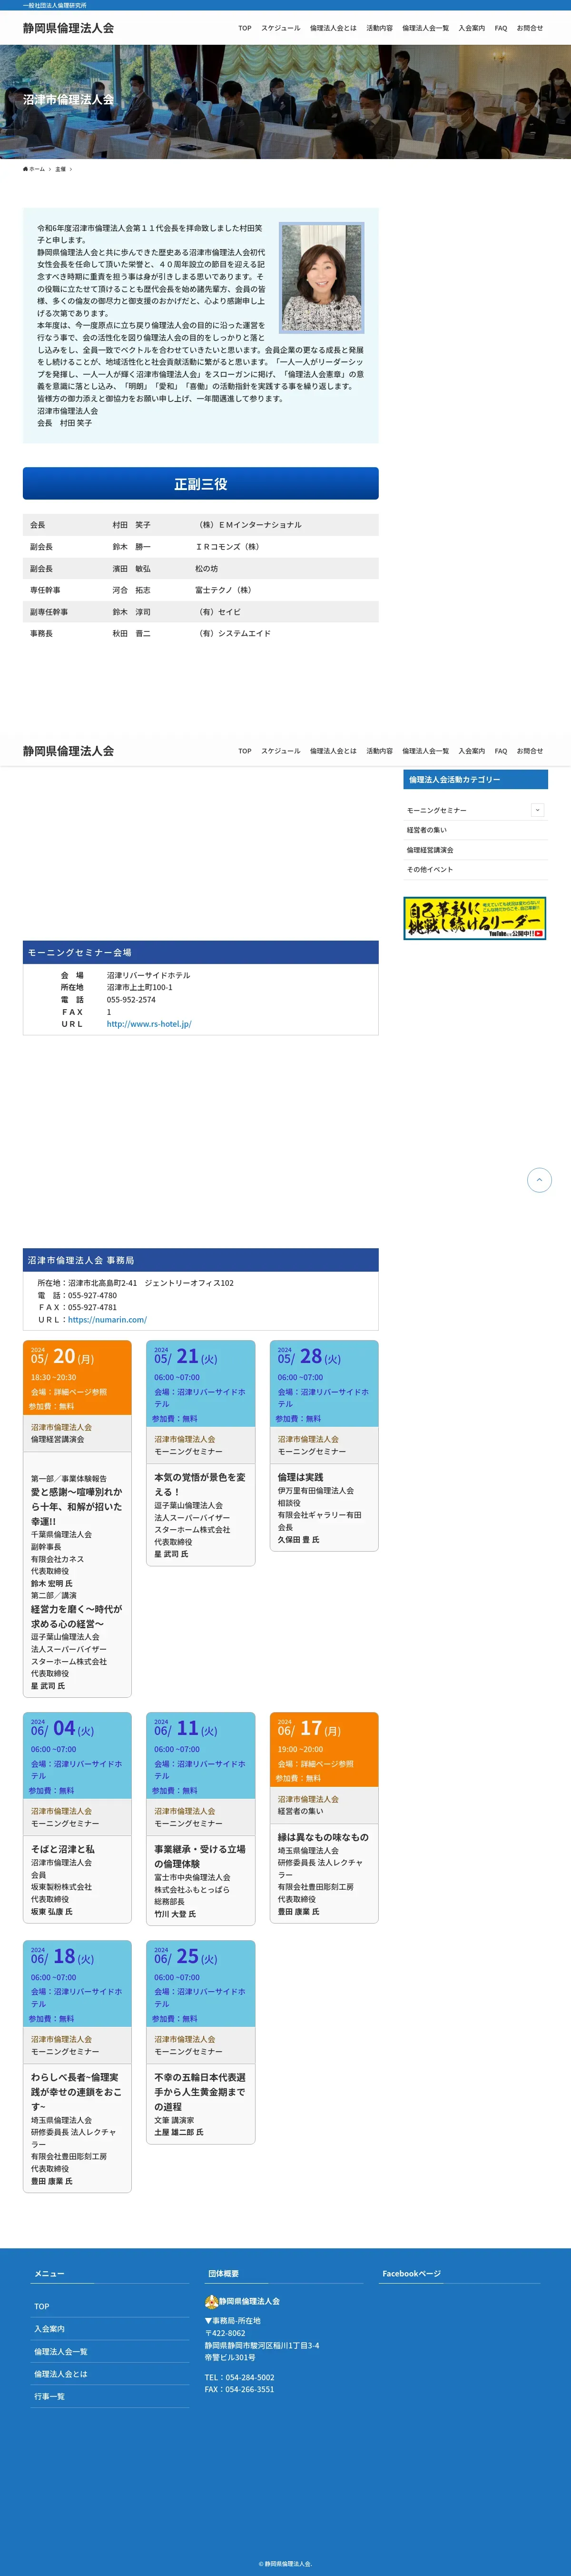This screenshot has width=571, height=2576.
Task: Click FAQ in the mid-page sticky header
Action: pyautogui.click(x=501, y=751)
